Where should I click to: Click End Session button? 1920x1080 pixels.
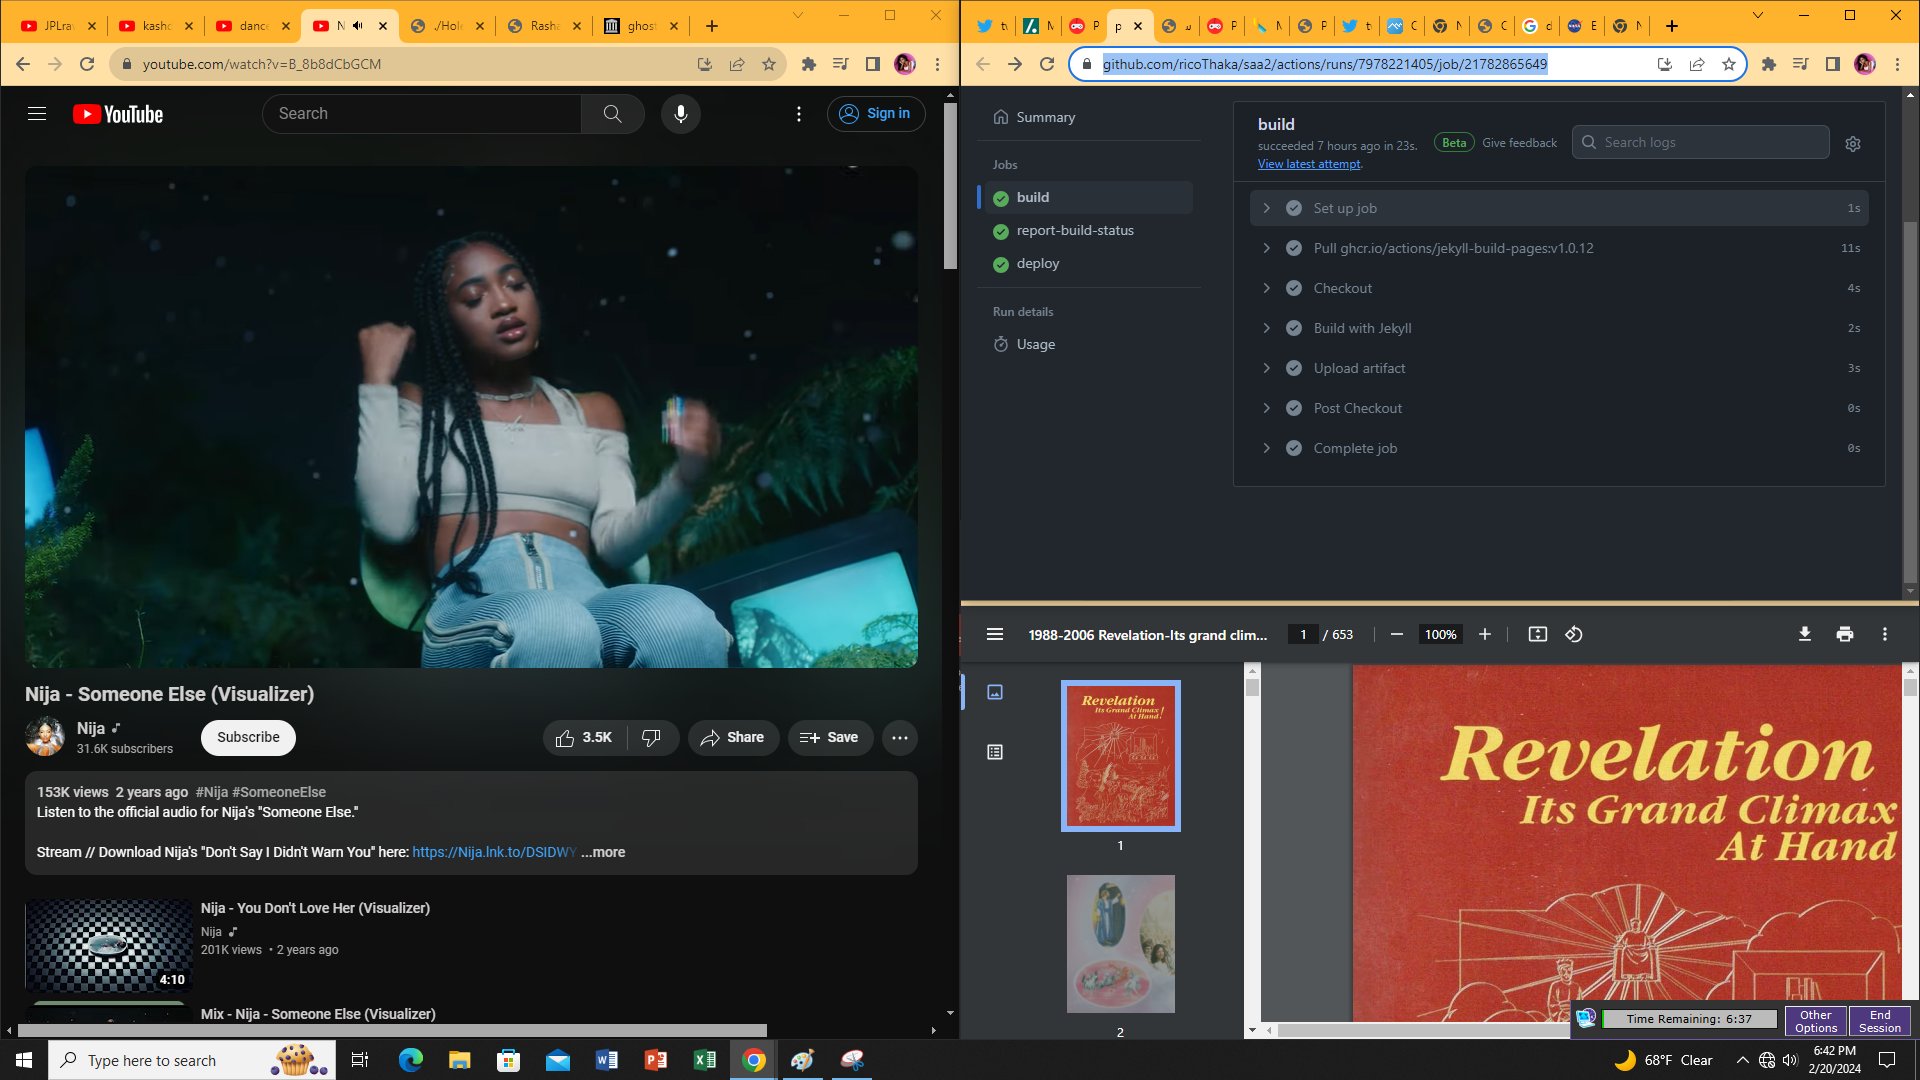pos(1880,1021)
